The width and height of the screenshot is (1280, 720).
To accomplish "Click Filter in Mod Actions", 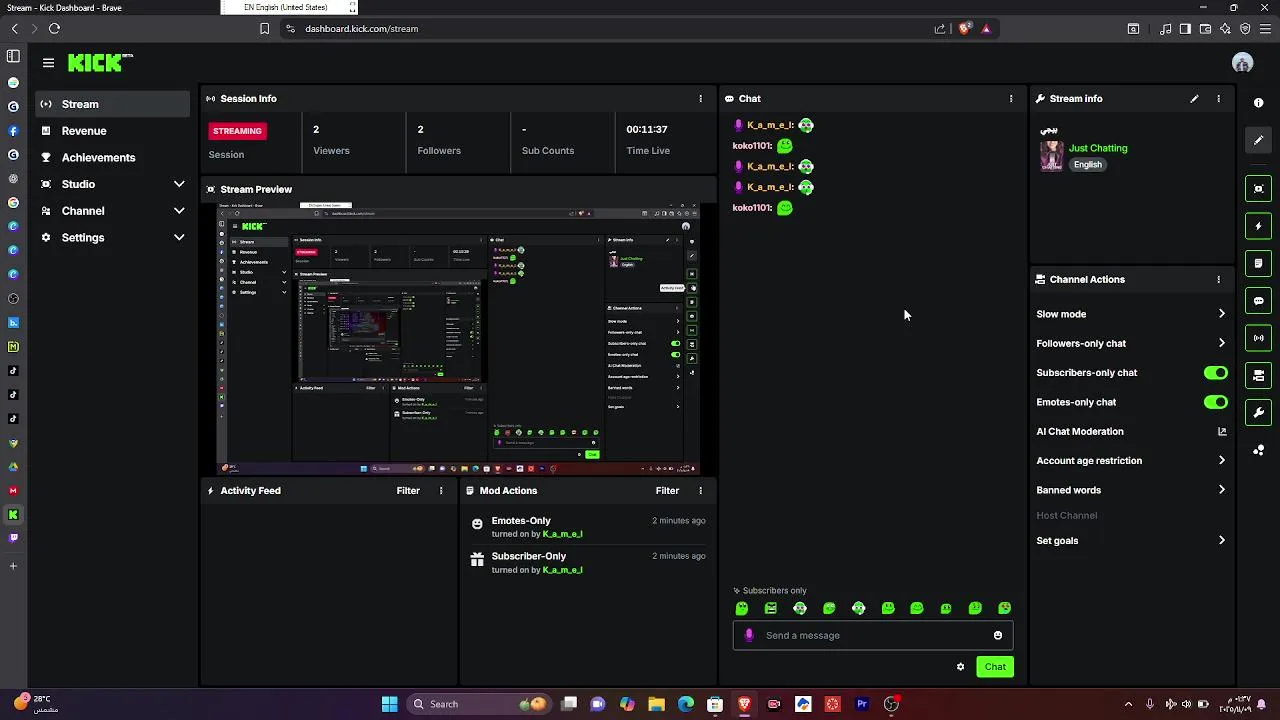I will (x=667, y=491).
